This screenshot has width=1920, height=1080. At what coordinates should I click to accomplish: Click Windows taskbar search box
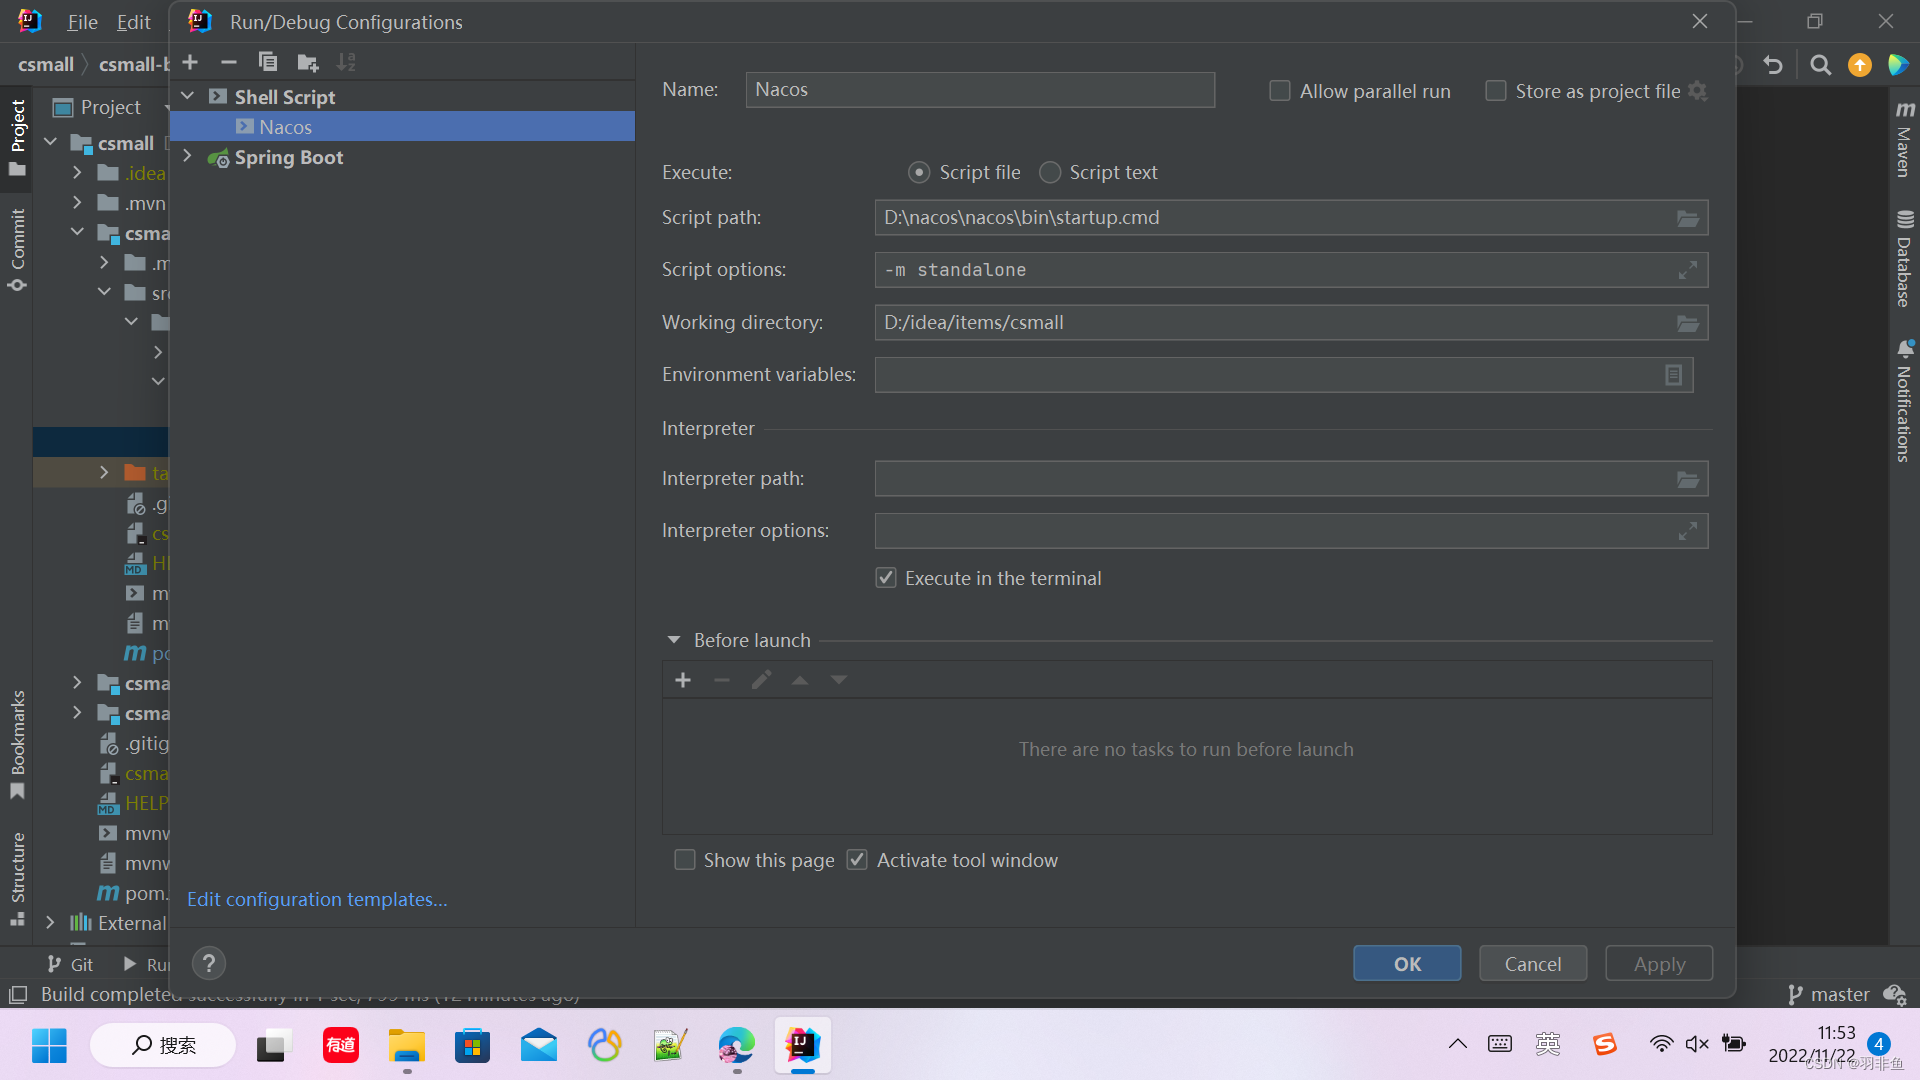(163, 1045)
